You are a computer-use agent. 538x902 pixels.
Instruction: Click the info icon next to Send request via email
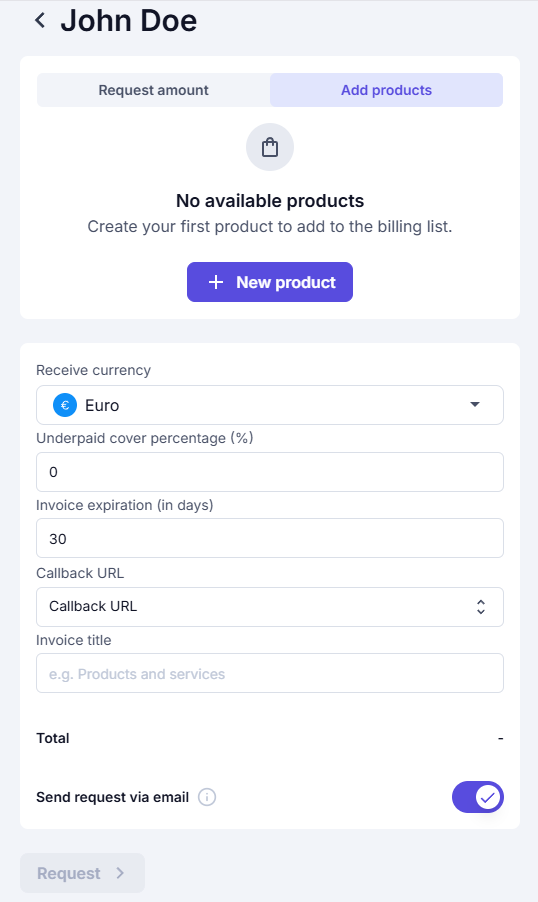[207, 797]
